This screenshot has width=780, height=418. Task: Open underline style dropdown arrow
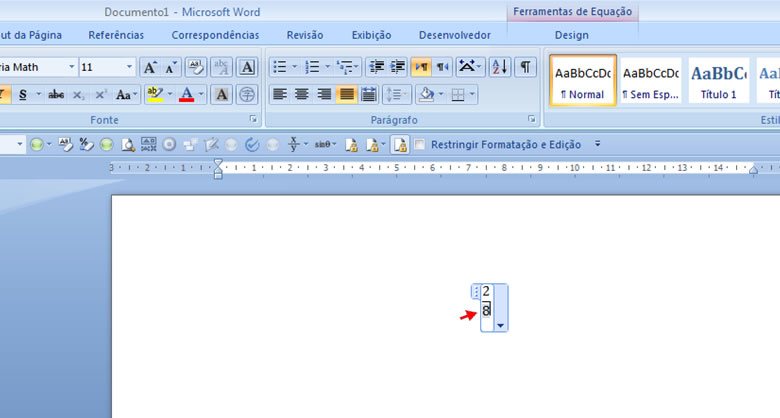click(x=38, y=95)
